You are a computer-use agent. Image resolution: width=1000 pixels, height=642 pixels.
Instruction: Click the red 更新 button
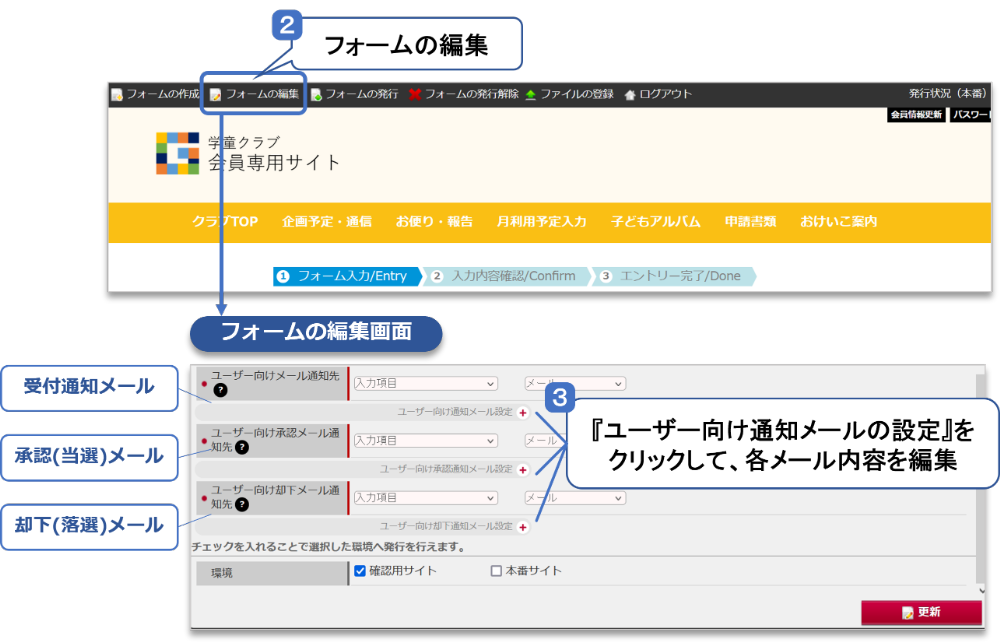click(x=922, y=612)
